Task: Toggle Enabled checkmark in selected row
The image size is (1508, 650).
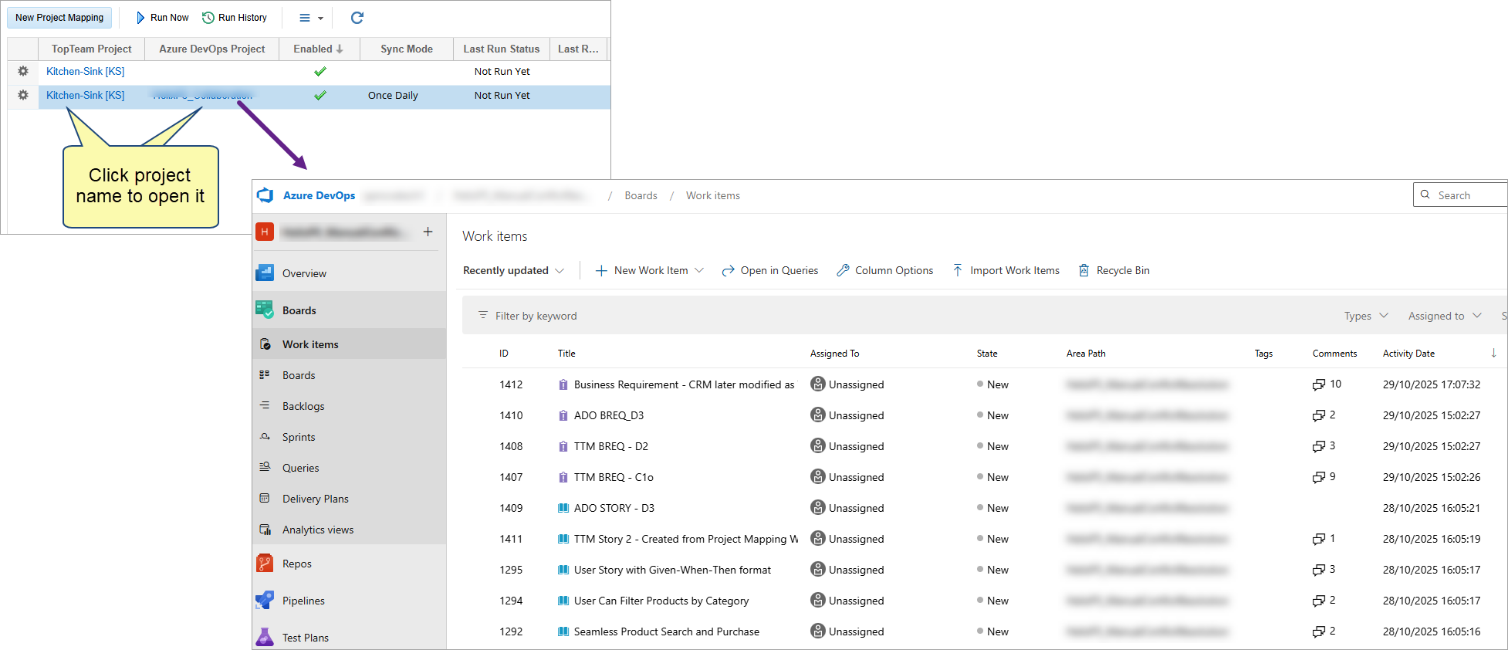Action: pos(320,96)
